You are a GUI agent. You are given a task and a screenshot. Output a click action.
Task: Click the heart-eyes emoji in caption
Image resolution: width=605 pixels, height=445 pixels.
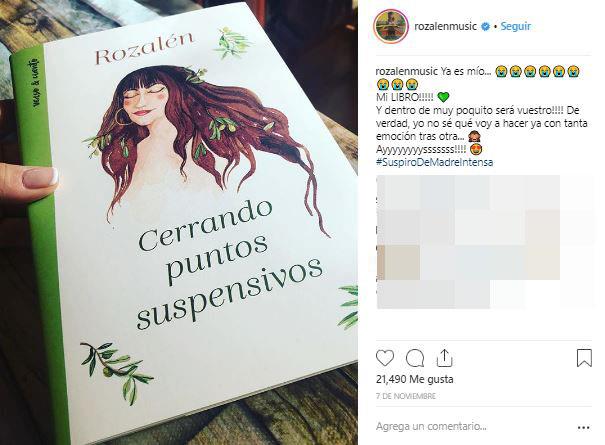coord(477,149)
